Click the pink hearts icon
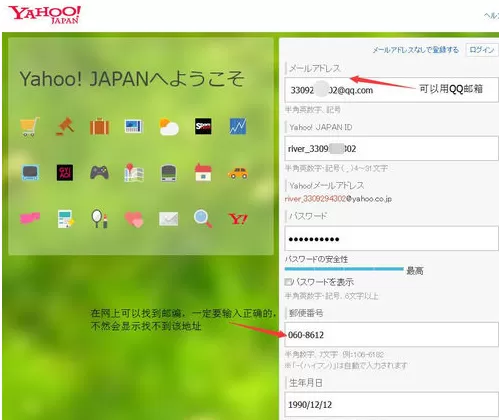The image size is (499, 420). [x=134, y=219]
